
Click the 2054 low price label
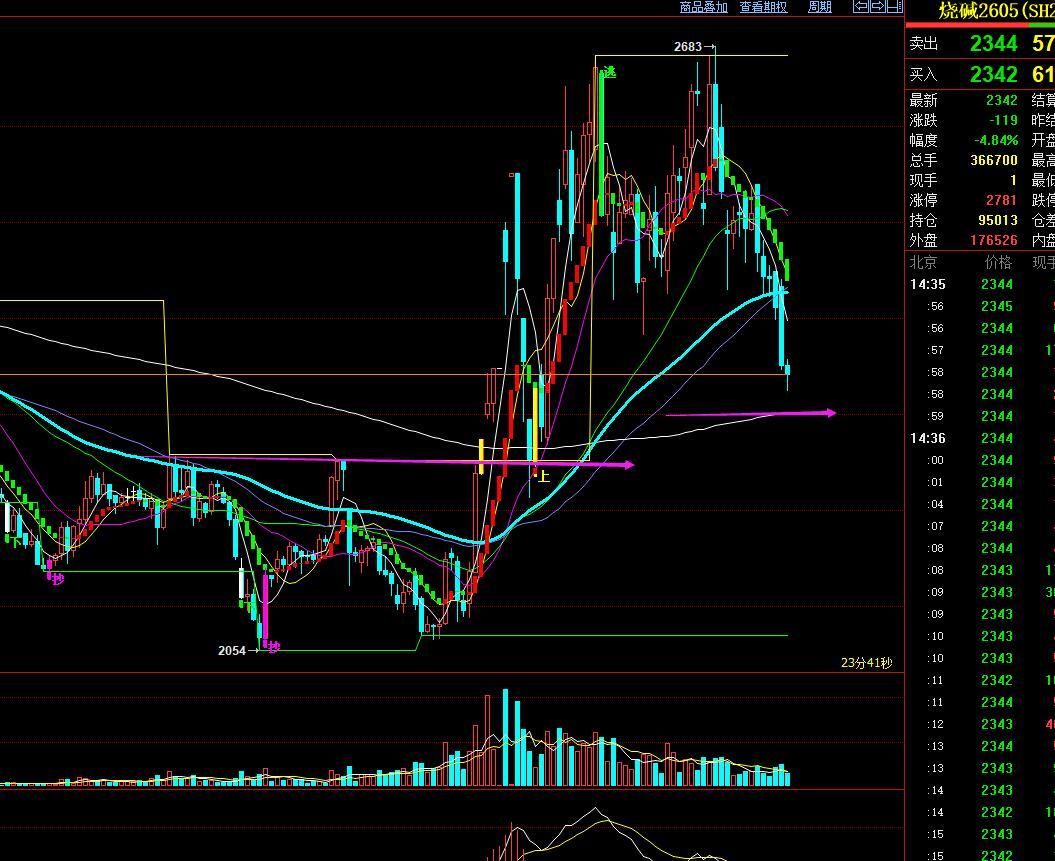tap(232, 650)
